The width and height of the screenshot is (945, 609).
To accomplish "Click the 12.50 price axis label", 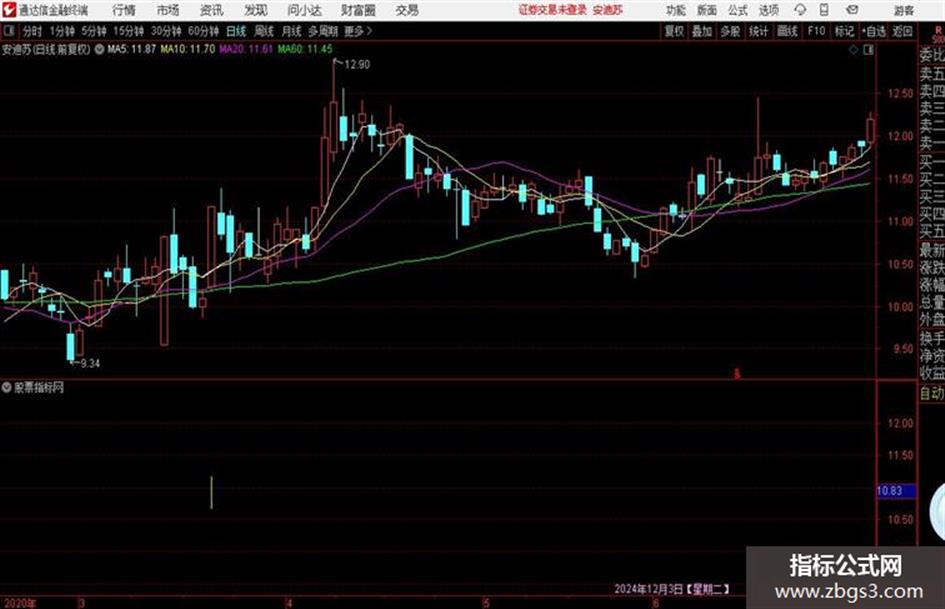I will pos(900,93).
